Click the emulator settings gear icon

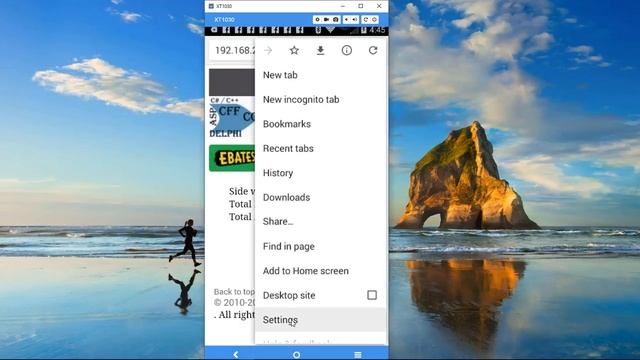pyautogui.click(x=318, y=20)
